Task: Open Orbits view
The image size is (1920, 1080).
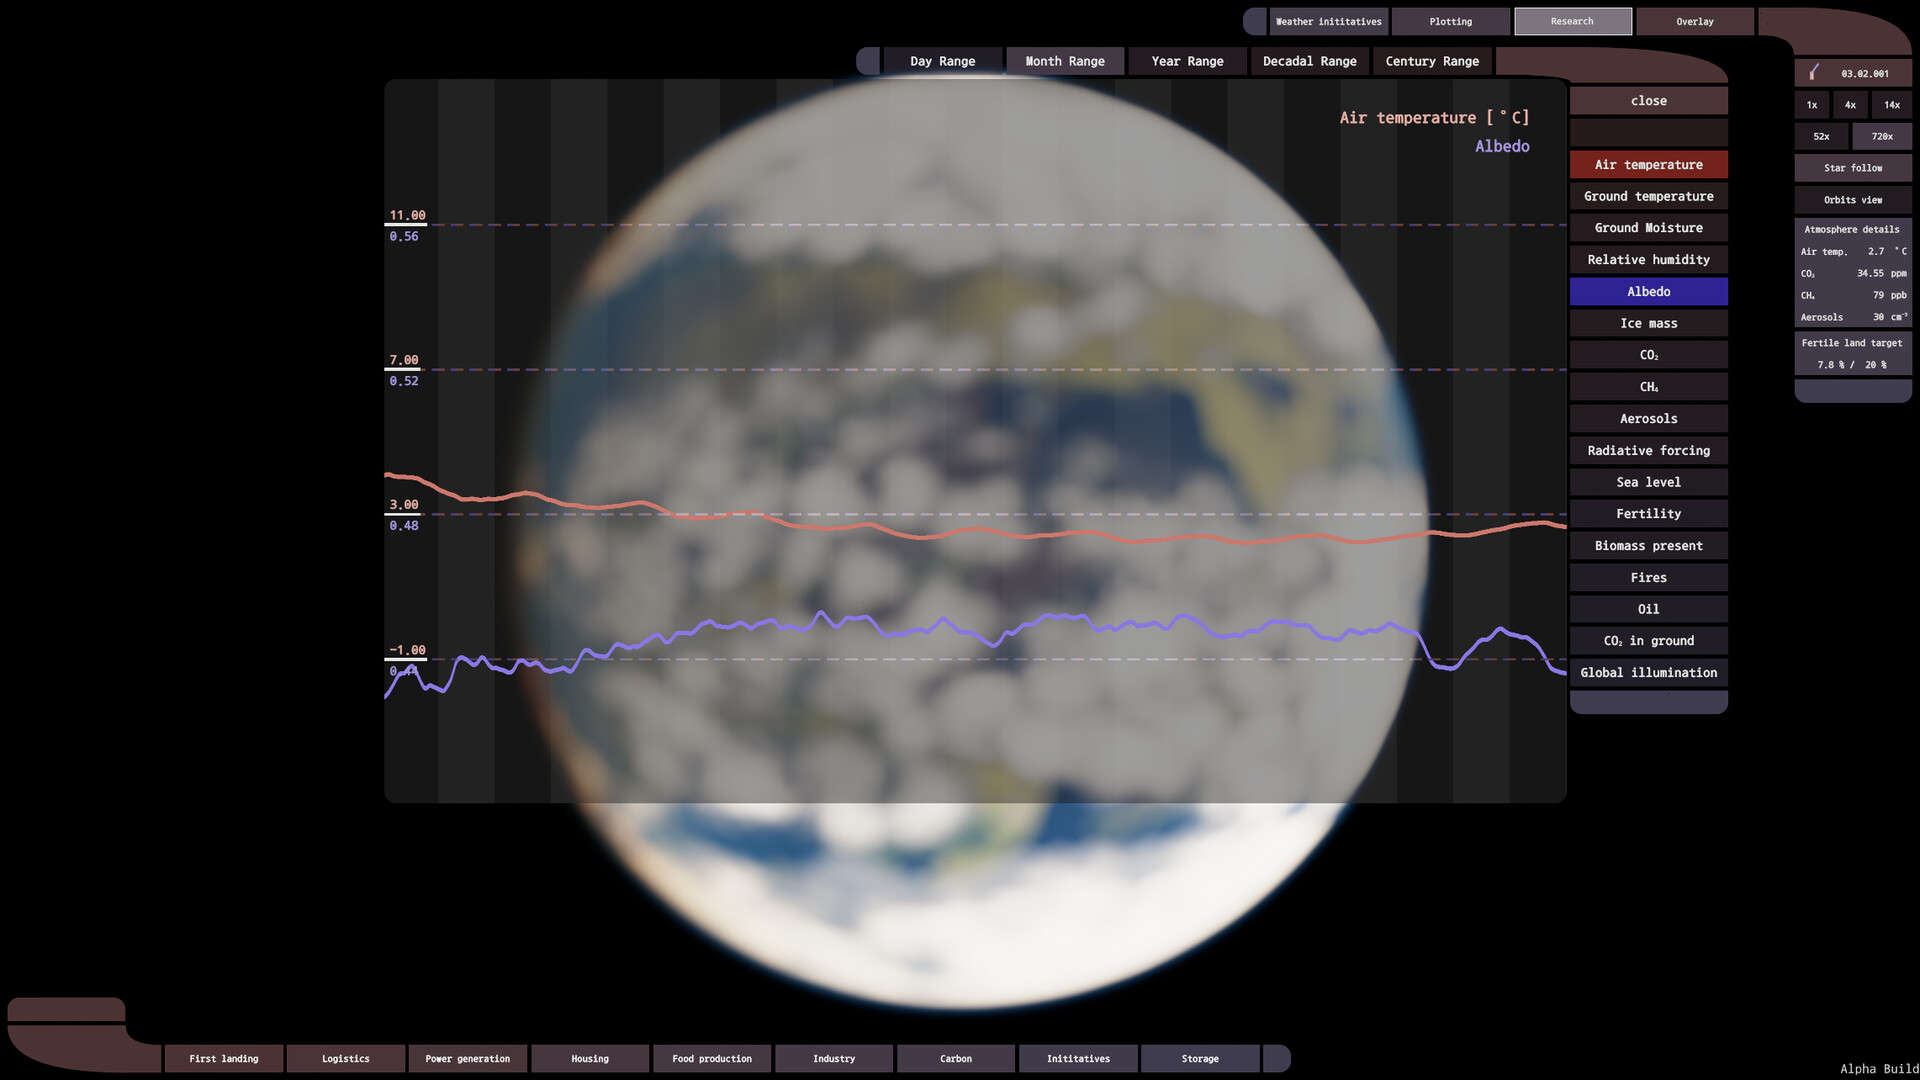Action: (x=1853, y=199)
